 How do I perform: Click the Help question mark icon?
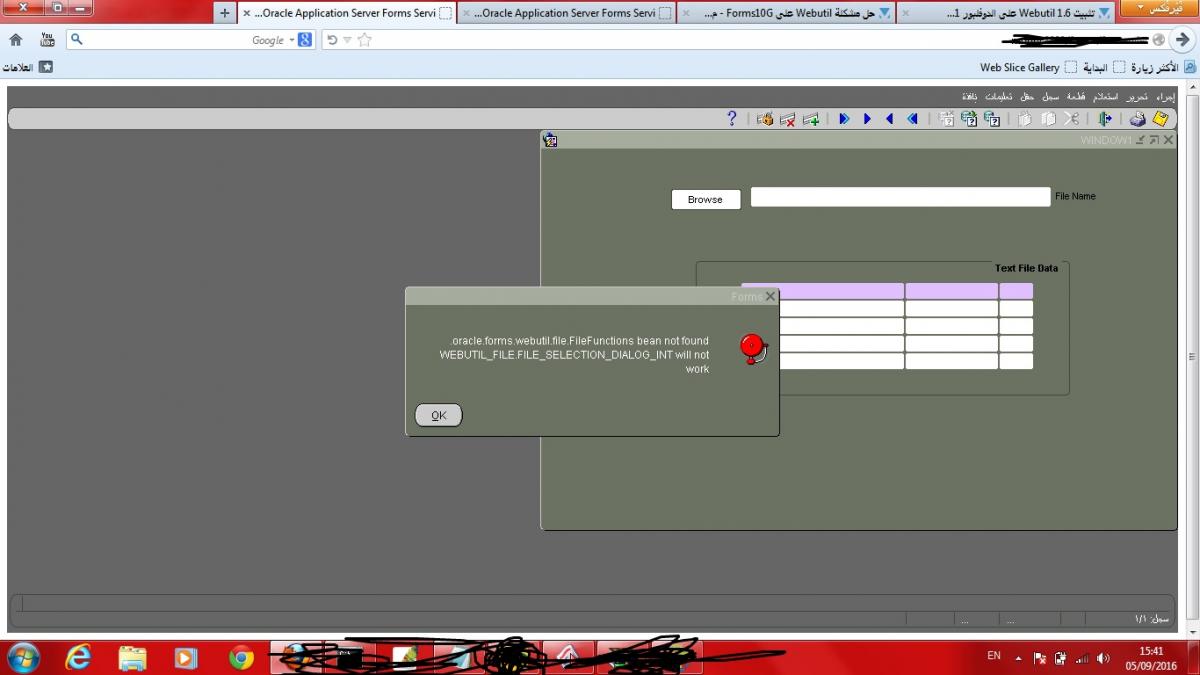[732, 119]
